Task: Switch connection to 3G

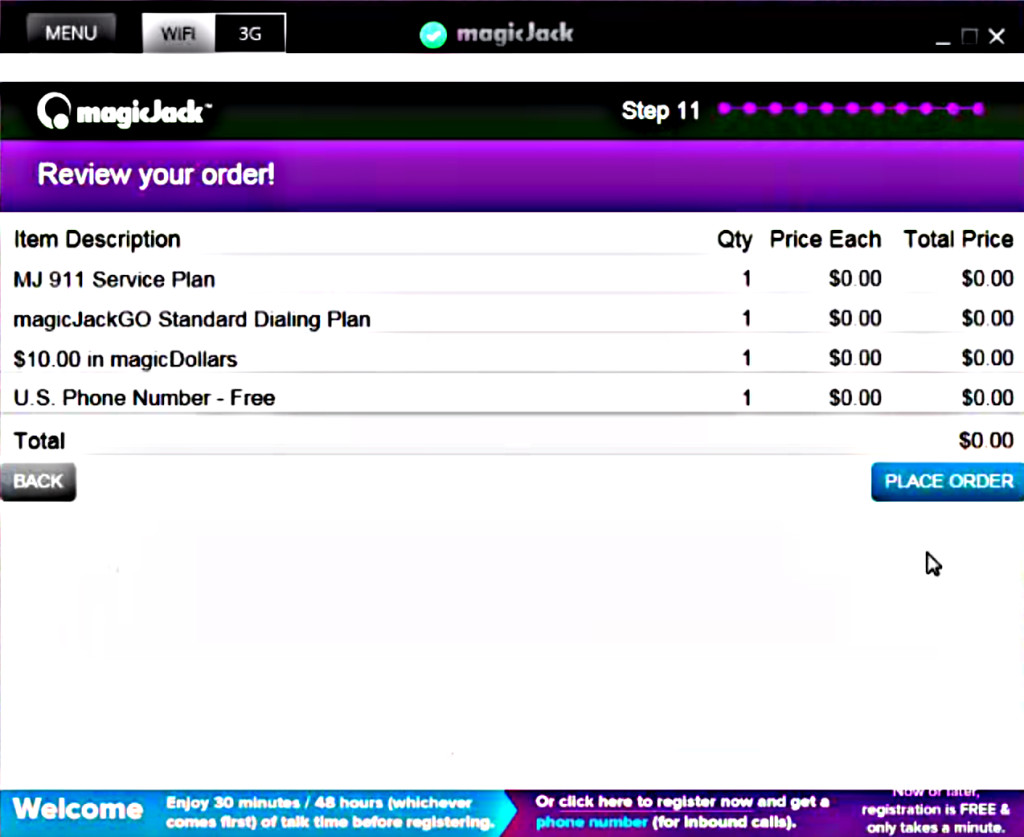Action: click(249, 33)
